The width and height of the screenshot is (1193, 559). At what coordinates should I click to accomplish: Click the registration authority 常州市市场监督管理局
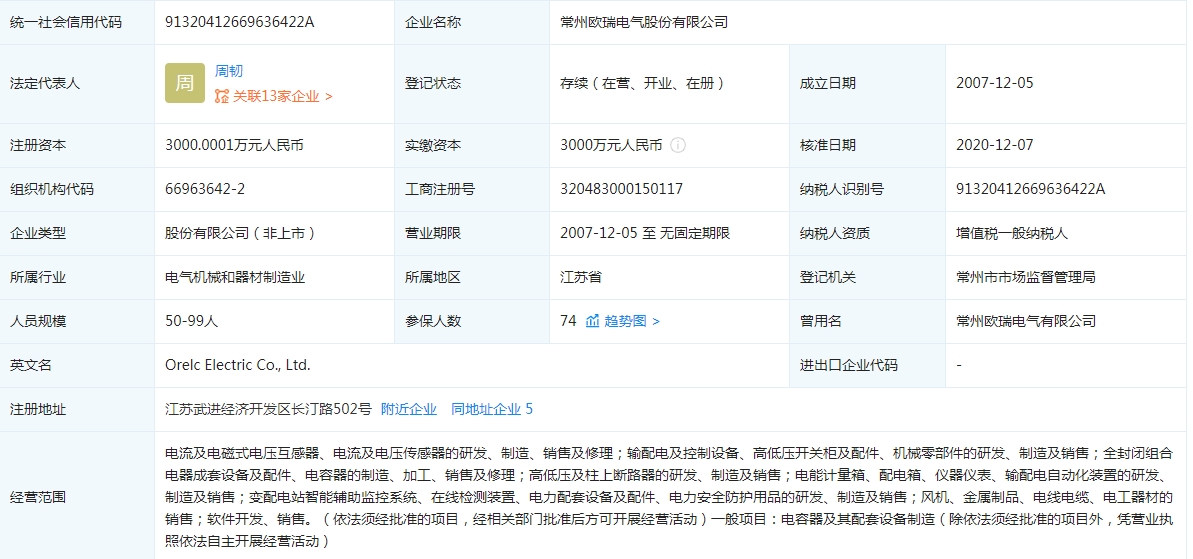click(x=1025, y=277)
